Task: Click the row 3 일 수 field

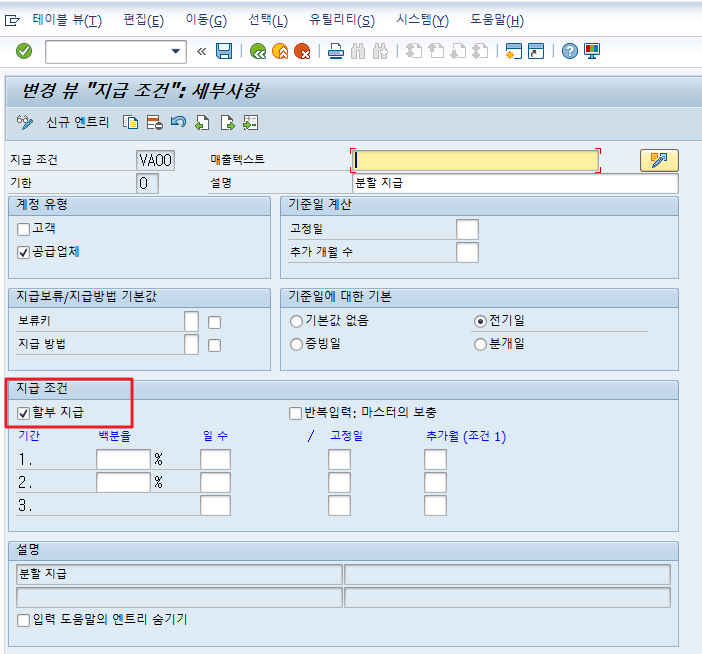Action: click(x=215, y=506)
